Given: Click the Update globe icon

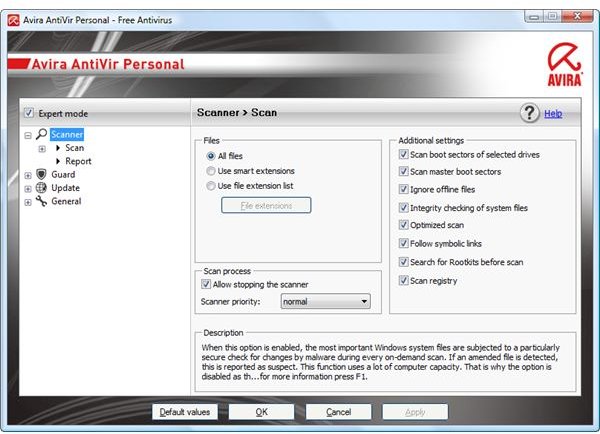Looking at the screenshot, I should (41, 188).
